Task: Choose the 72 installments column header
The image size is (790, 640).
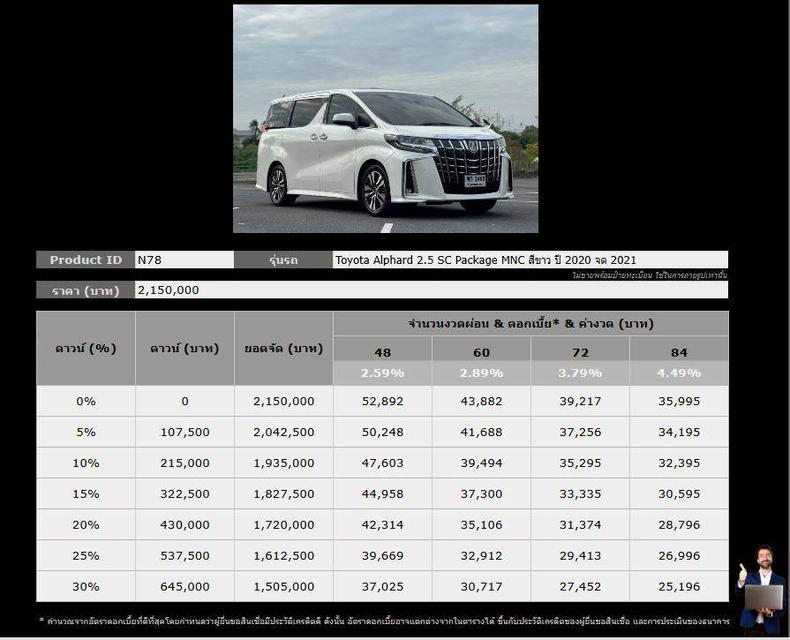Action: click(580, 352)
